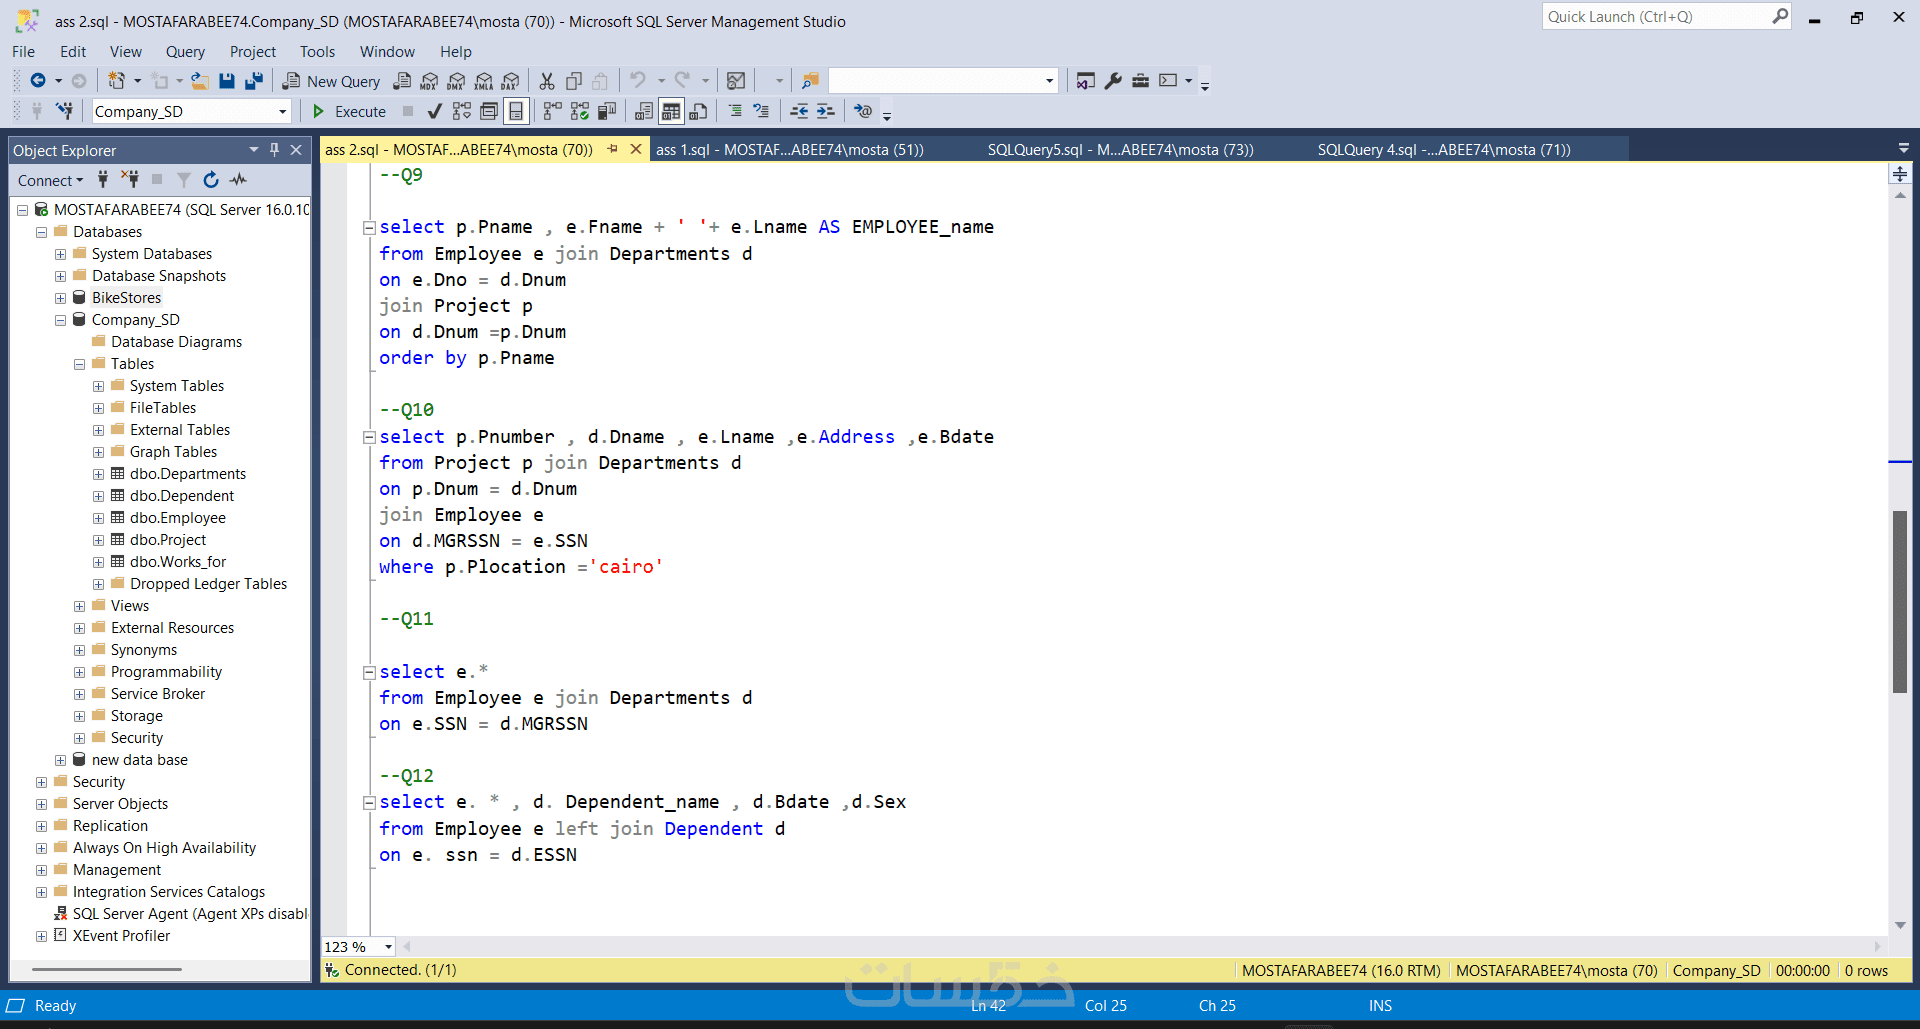Click the Save All icon
The image size is (1920, 1029).
point(254,81)
